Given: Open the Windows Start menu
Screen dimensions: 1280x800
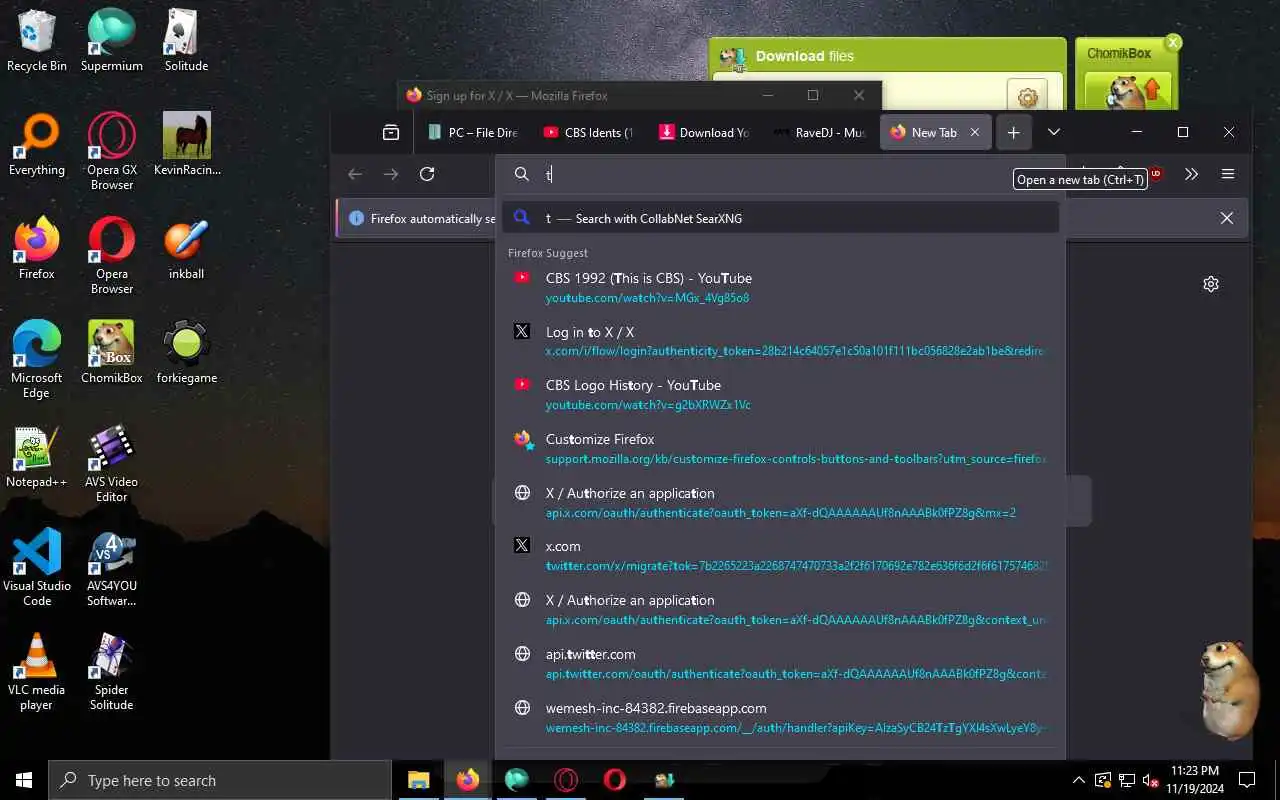Looking at the screenshot, I should point(24,780).
